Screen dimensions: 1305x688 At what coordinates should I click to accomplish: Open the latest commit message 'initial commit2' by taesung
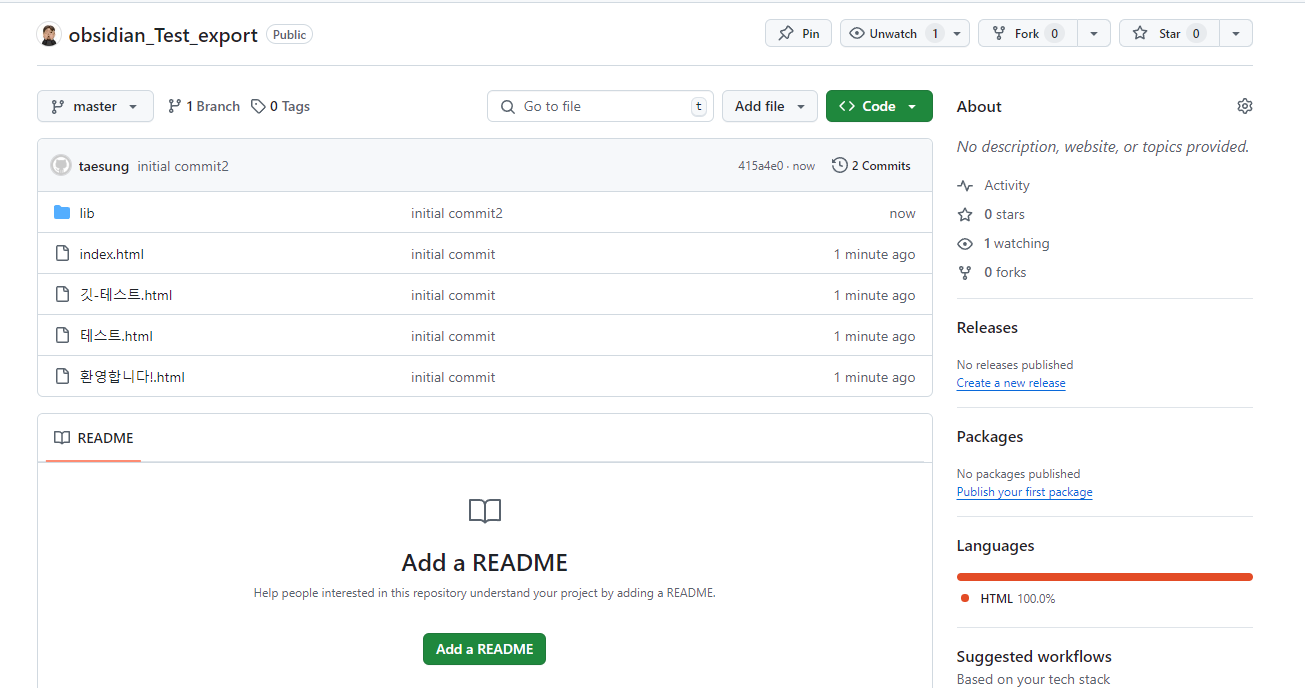point(183,166)
